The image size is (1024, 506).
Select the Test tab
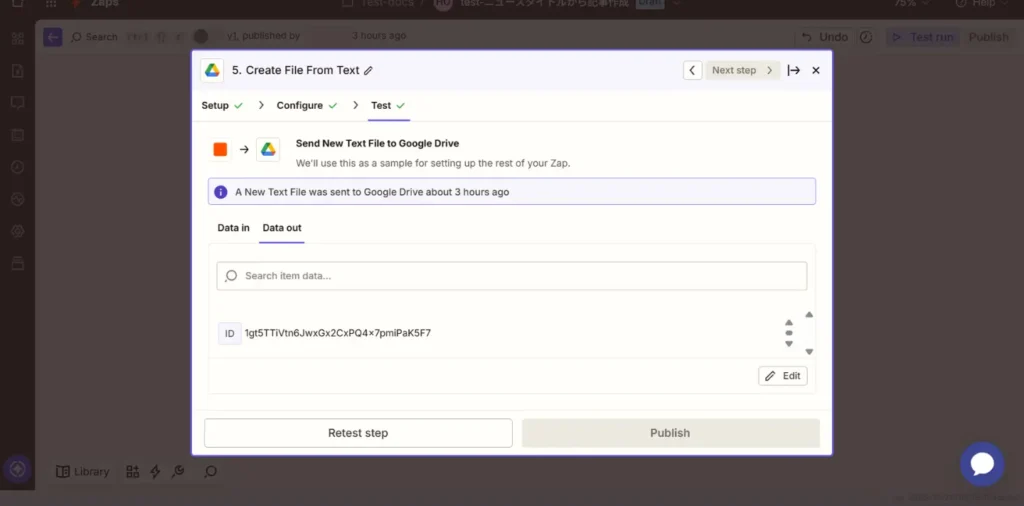click(381, 105)
